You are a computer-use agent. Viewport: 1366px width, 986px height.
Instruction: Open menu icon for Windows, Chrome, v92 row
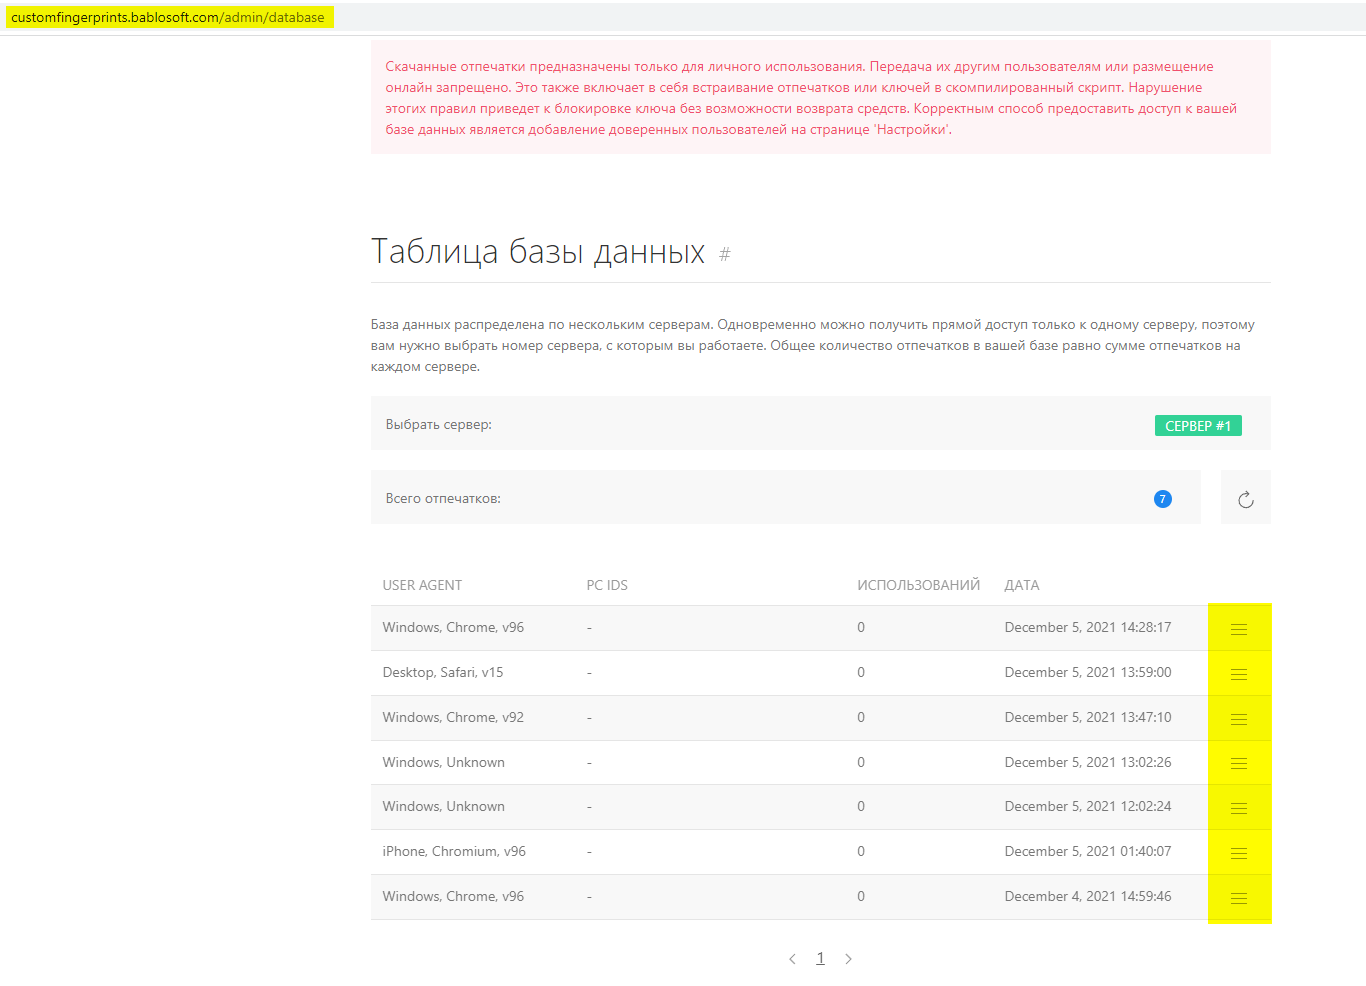click(1238, 719)
